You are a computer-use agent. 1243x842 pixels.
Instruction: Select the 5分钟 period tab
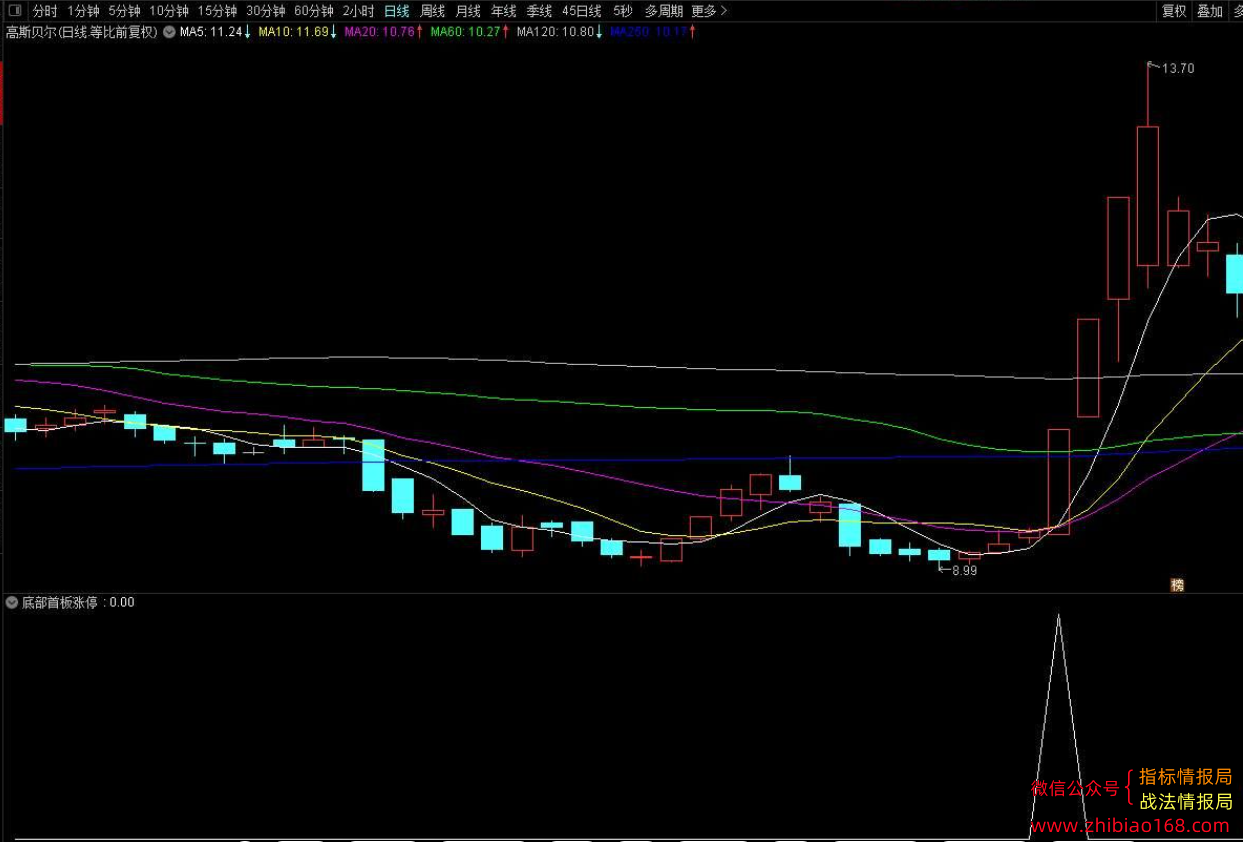[x=124, y=11]
